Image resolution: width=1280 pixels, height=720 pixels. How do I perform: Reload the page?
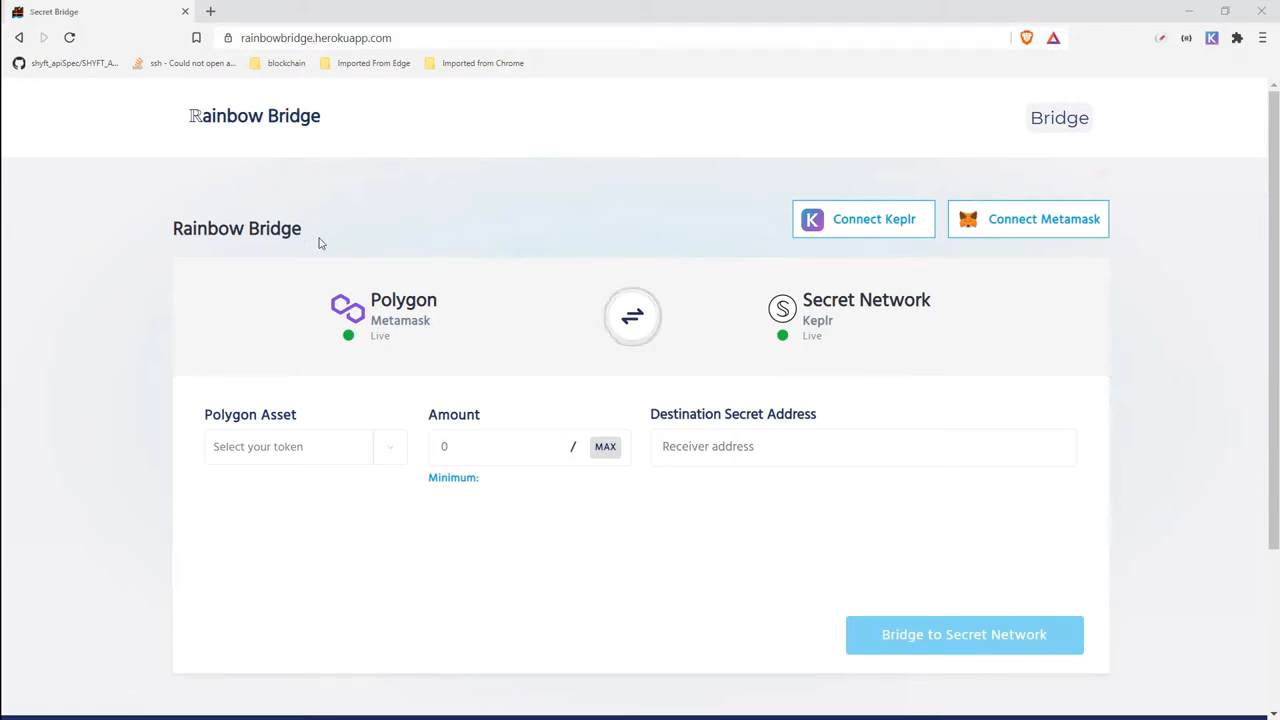point(69,38)
